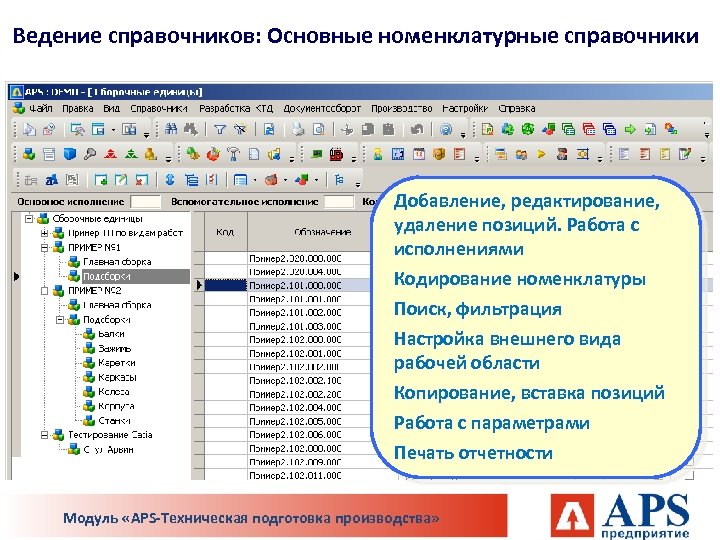
Task: Open dropdown arrow beside the blue list-view icon
Action: click(x=255, y=180)
